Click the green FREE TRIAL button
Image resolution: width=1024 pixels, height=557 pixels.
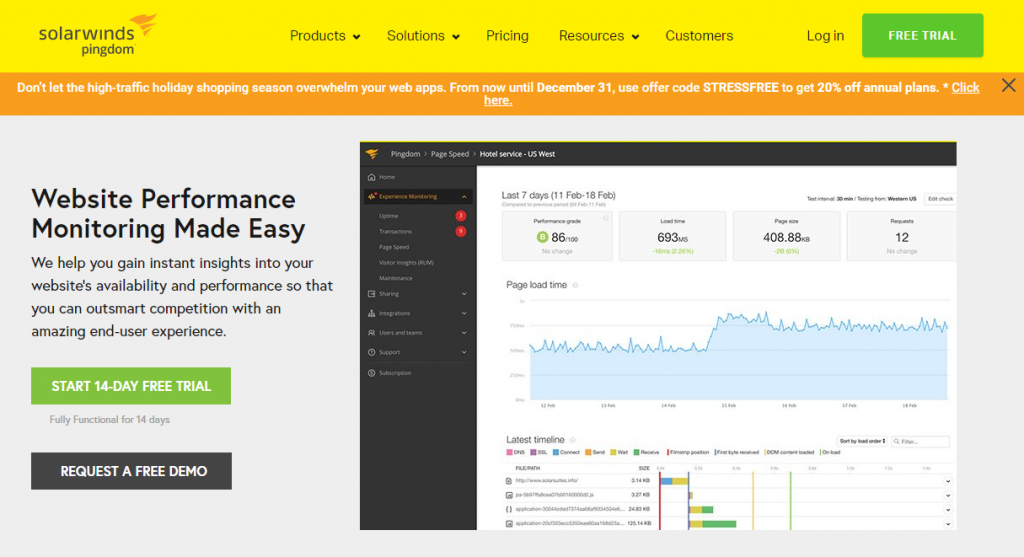(922, 35)
